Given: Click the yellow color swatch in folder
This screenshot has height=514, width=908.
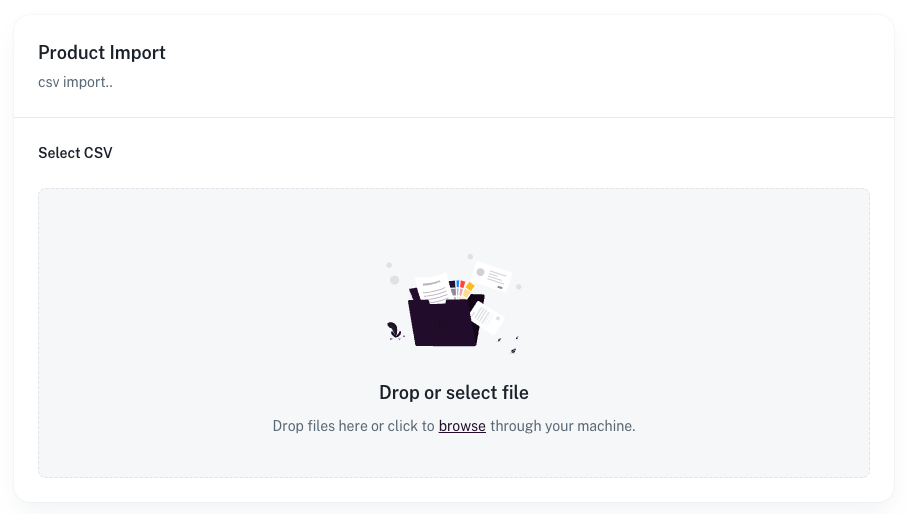Looking at the screenshot, I should point(468,288).
